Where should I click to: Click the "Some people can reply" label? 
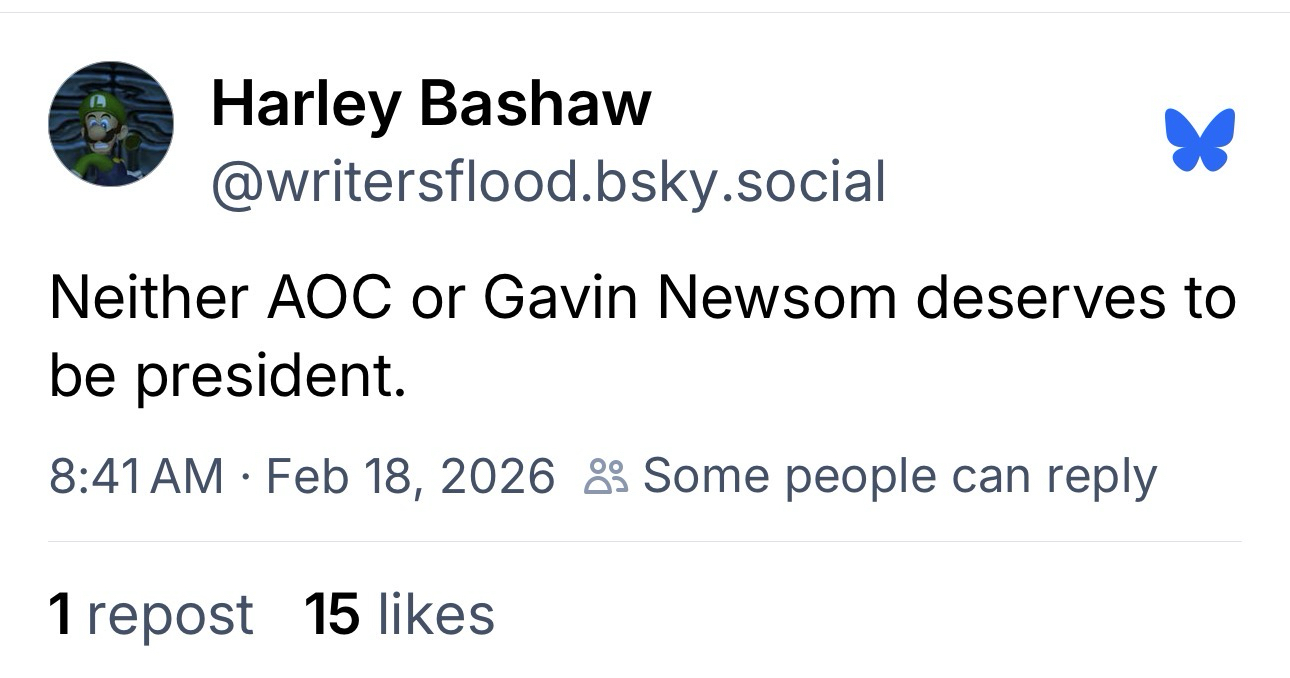tap(899, 476)
